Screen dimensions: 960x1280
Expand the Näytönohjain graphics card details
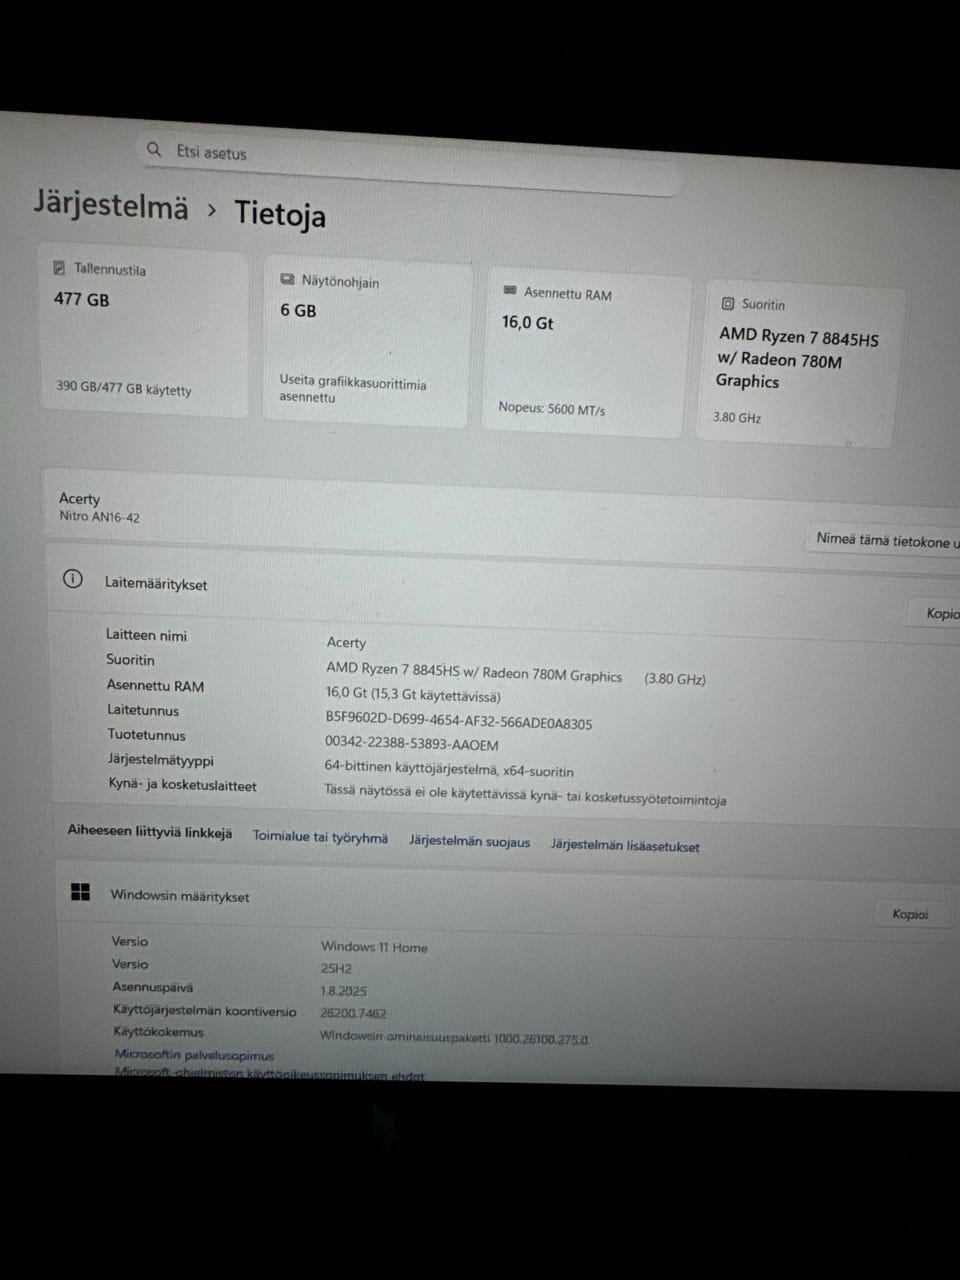[x=365, y=345]
